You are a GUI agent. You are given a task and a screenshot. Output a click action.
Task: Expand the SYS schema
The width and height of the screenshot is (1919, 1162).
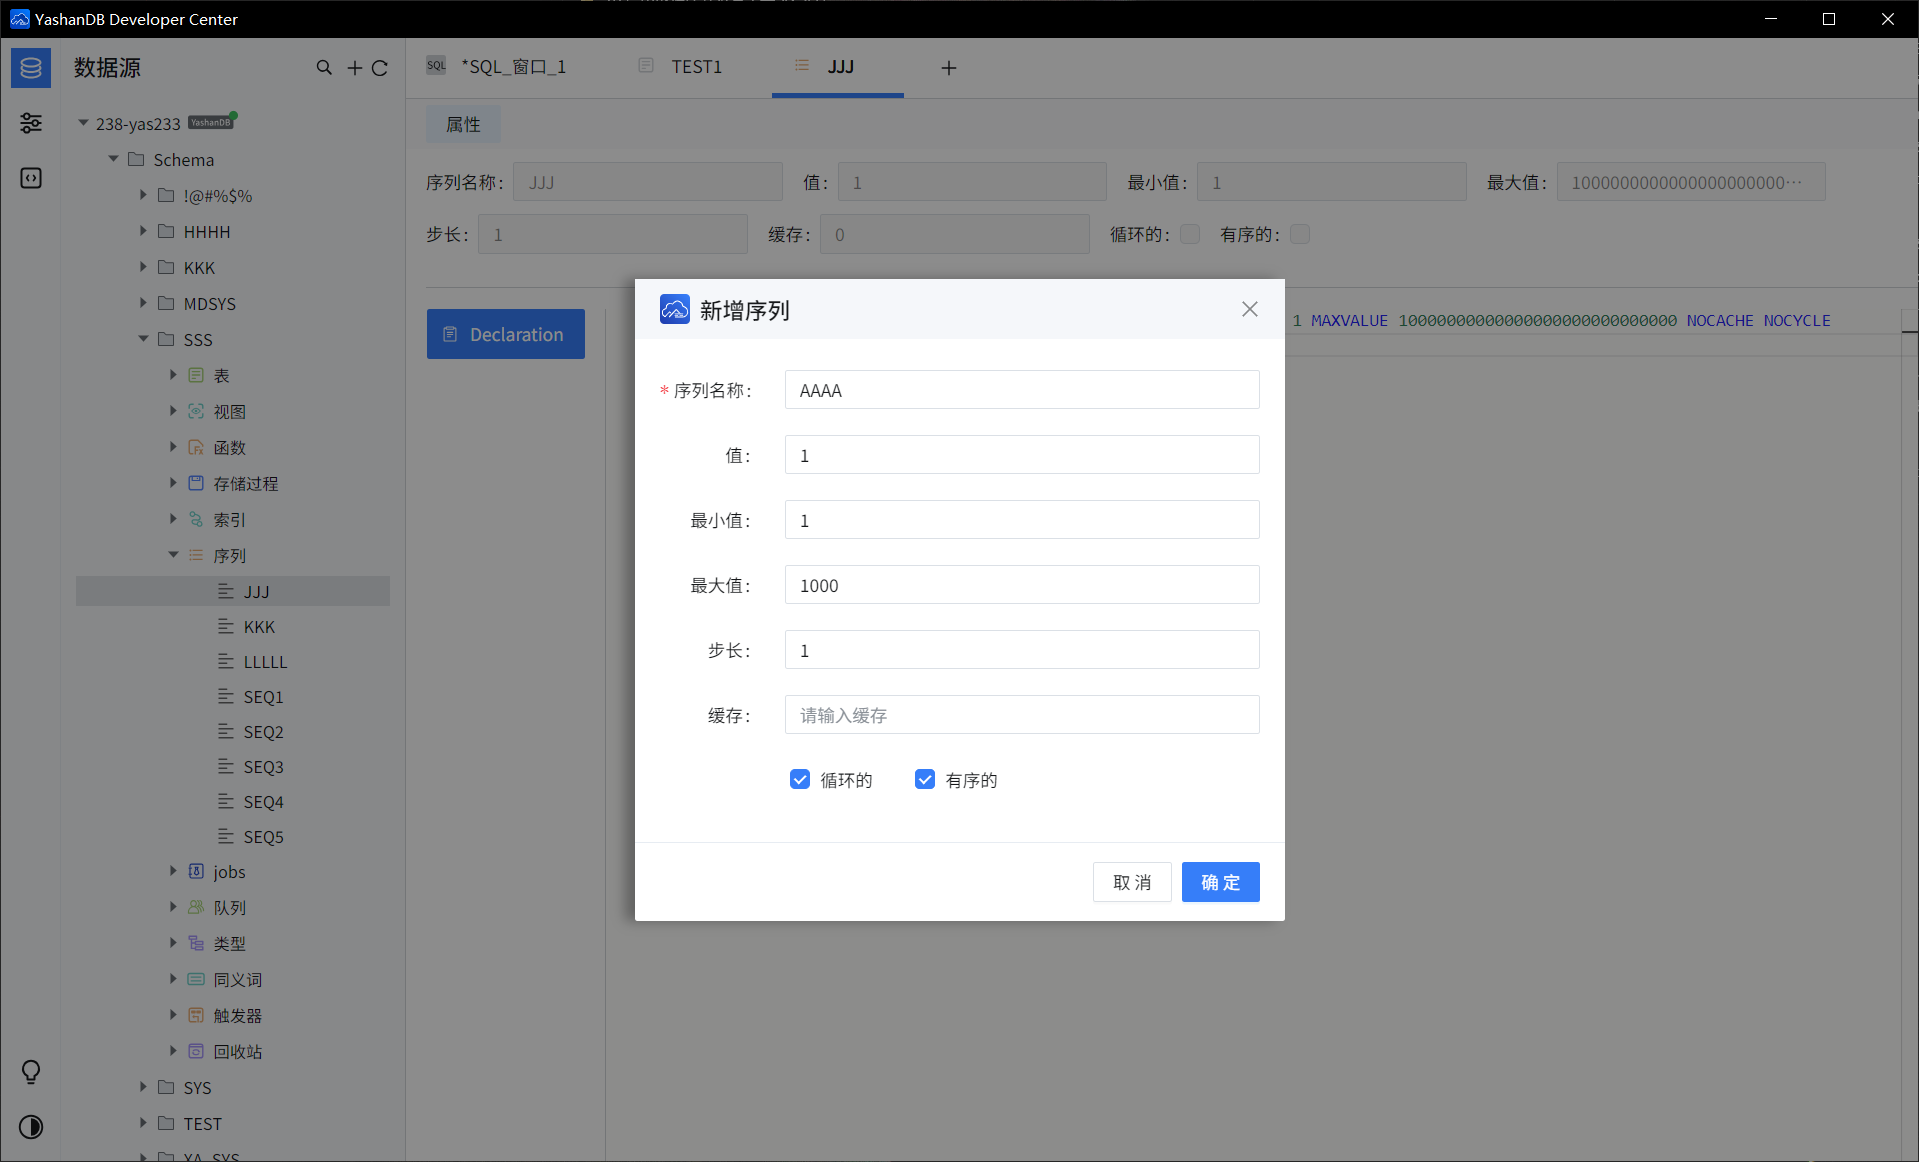coord(143,1087)
